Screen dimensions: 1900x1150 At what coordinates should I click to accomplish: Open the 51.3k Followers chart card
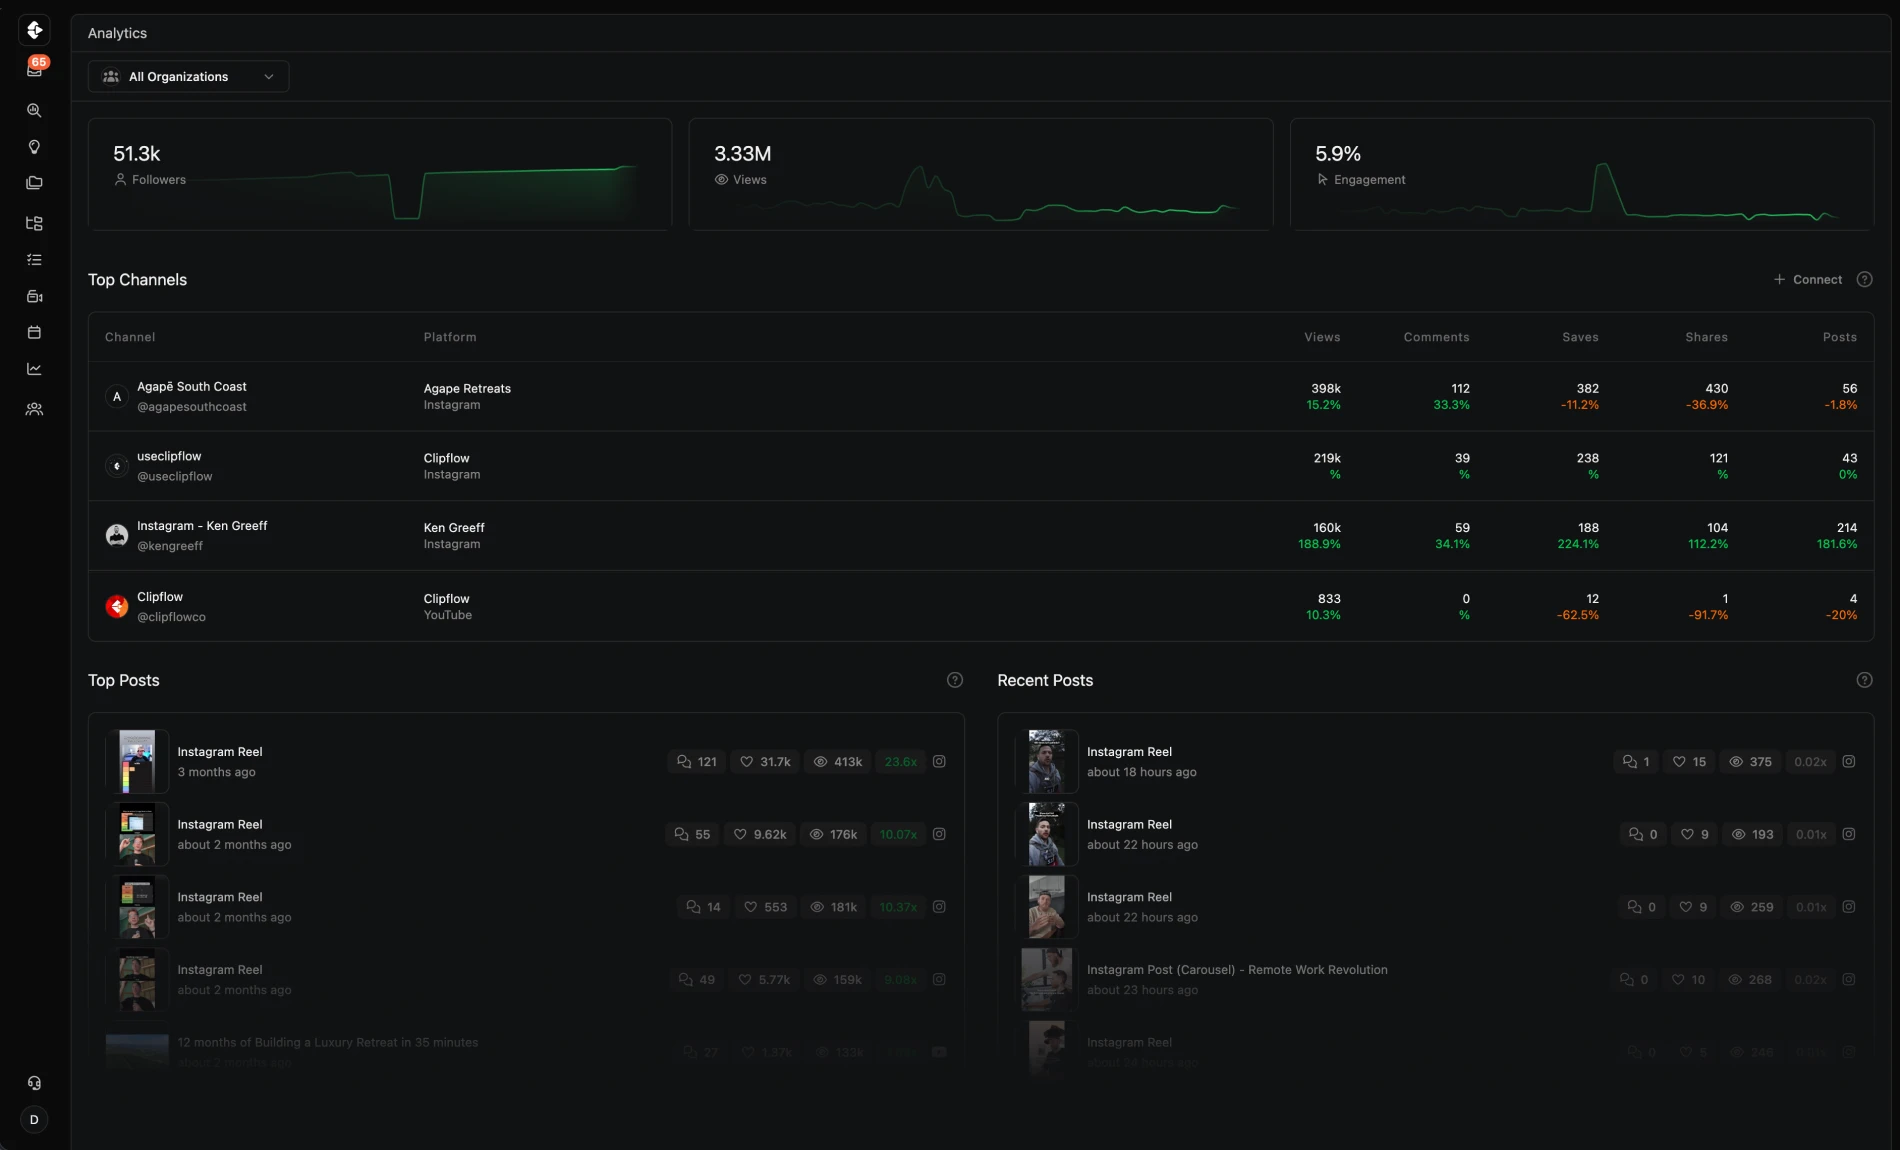click(x=380, y=174)
